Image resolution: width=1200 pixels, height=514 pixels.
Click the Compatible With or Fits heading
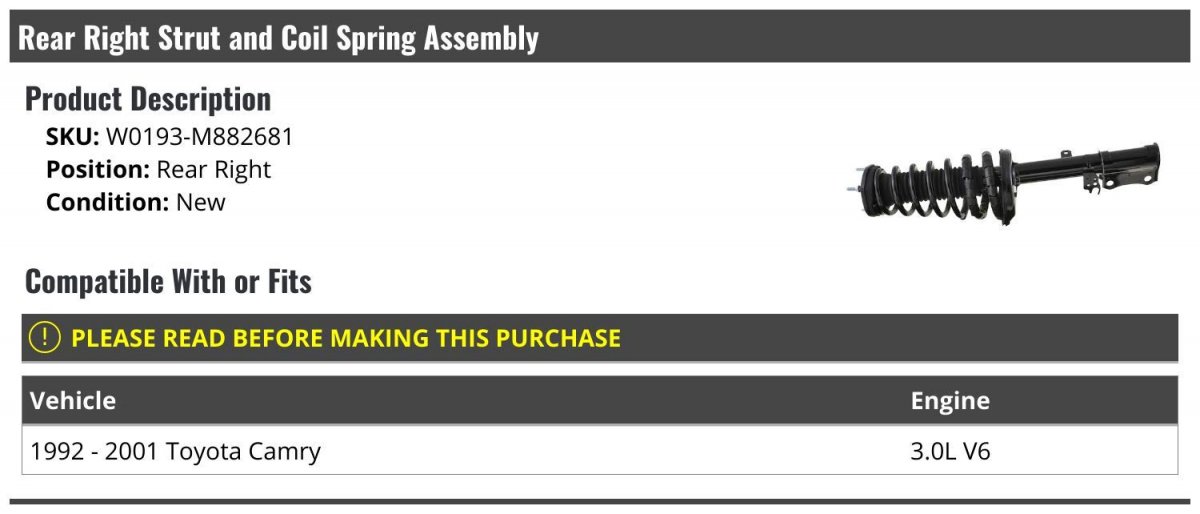(168, 282)
